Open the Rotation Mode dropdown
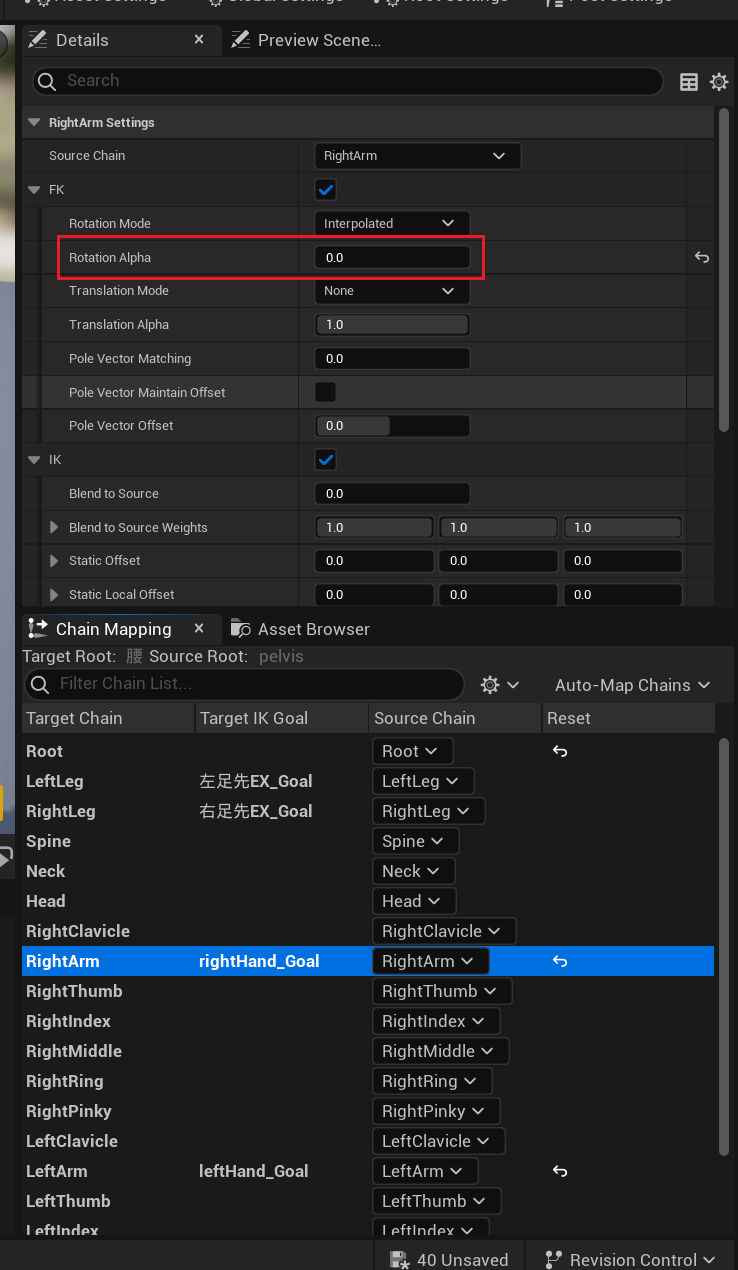 click(x=391, y=223)
